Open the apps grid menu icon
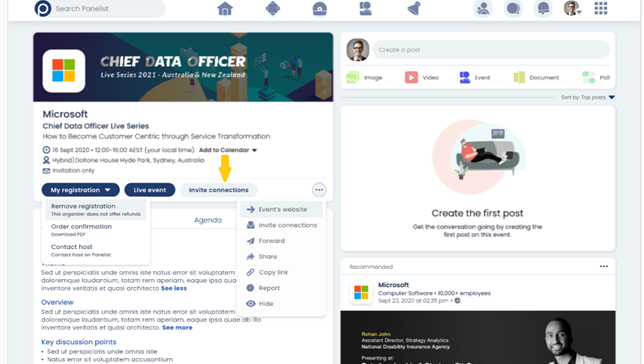Screen dimensions: 644x364 [600, 8]
